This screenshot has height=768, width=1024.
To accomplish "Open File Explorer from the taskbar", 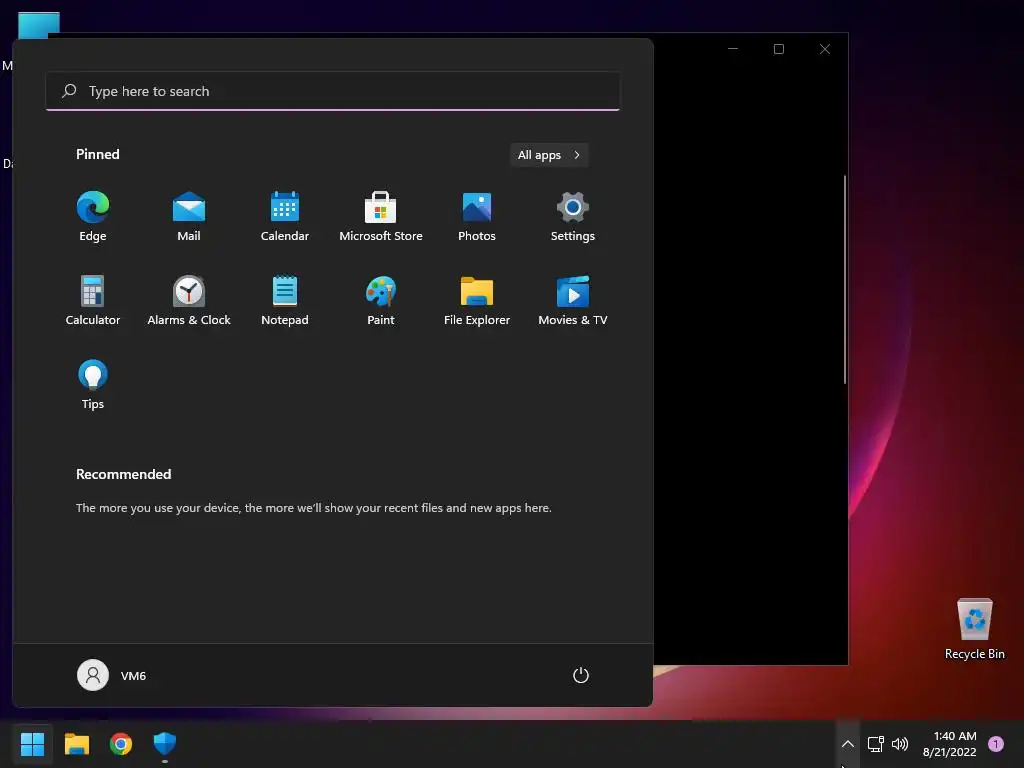I will 76,744.
